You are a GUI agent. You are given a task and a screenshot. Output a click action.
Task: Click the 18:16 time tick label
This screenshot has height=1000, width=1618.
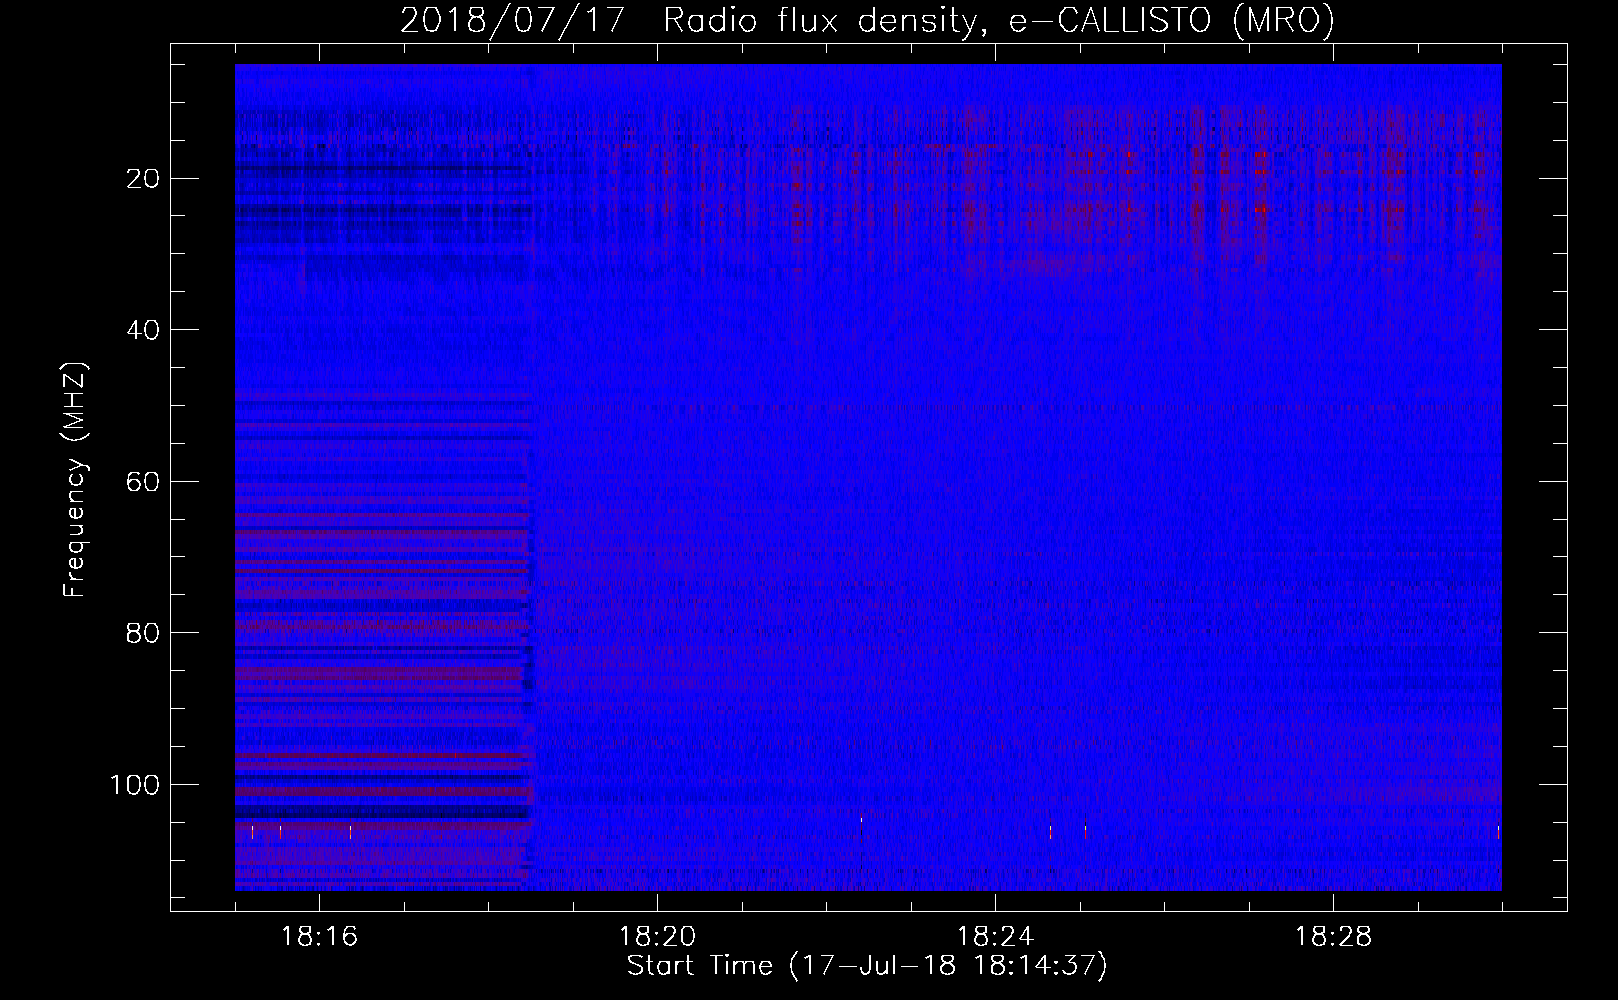tap(319, 937)
